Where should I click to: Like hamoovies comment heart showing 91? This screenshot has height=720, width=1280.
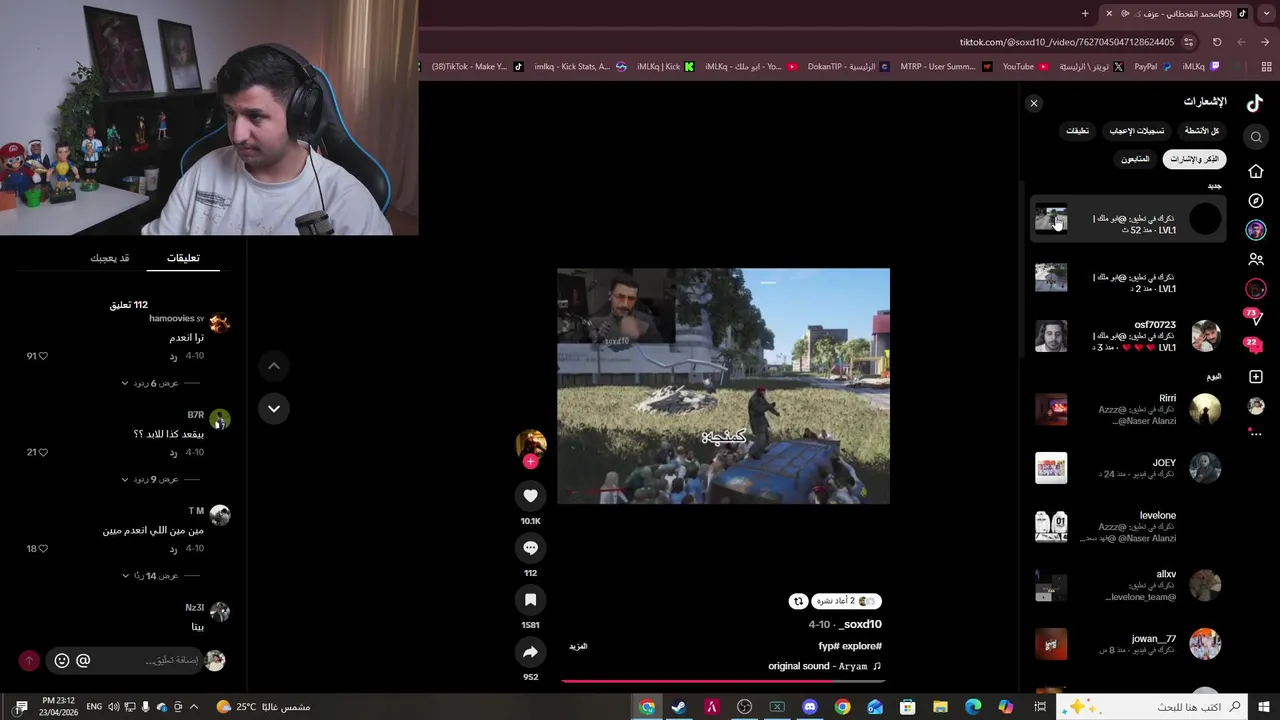click(x=43, y=356)
